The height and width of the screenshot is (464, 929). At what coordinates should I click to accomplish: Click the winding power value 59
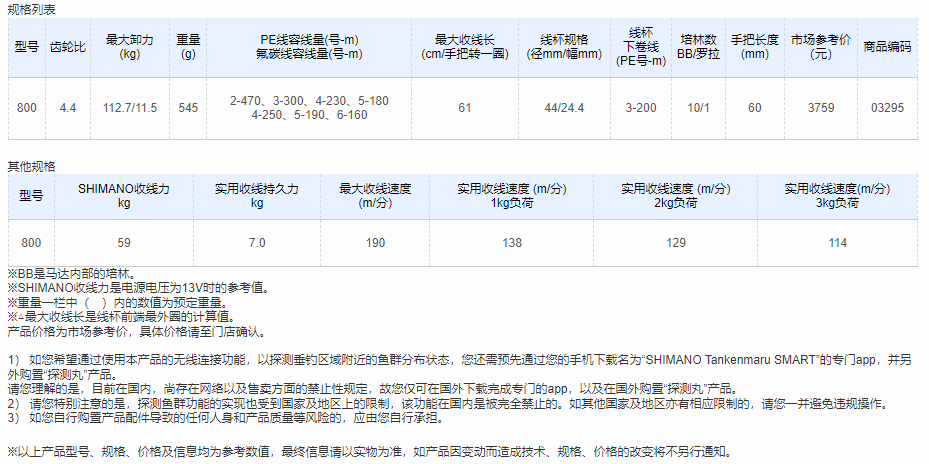point(124,243)
